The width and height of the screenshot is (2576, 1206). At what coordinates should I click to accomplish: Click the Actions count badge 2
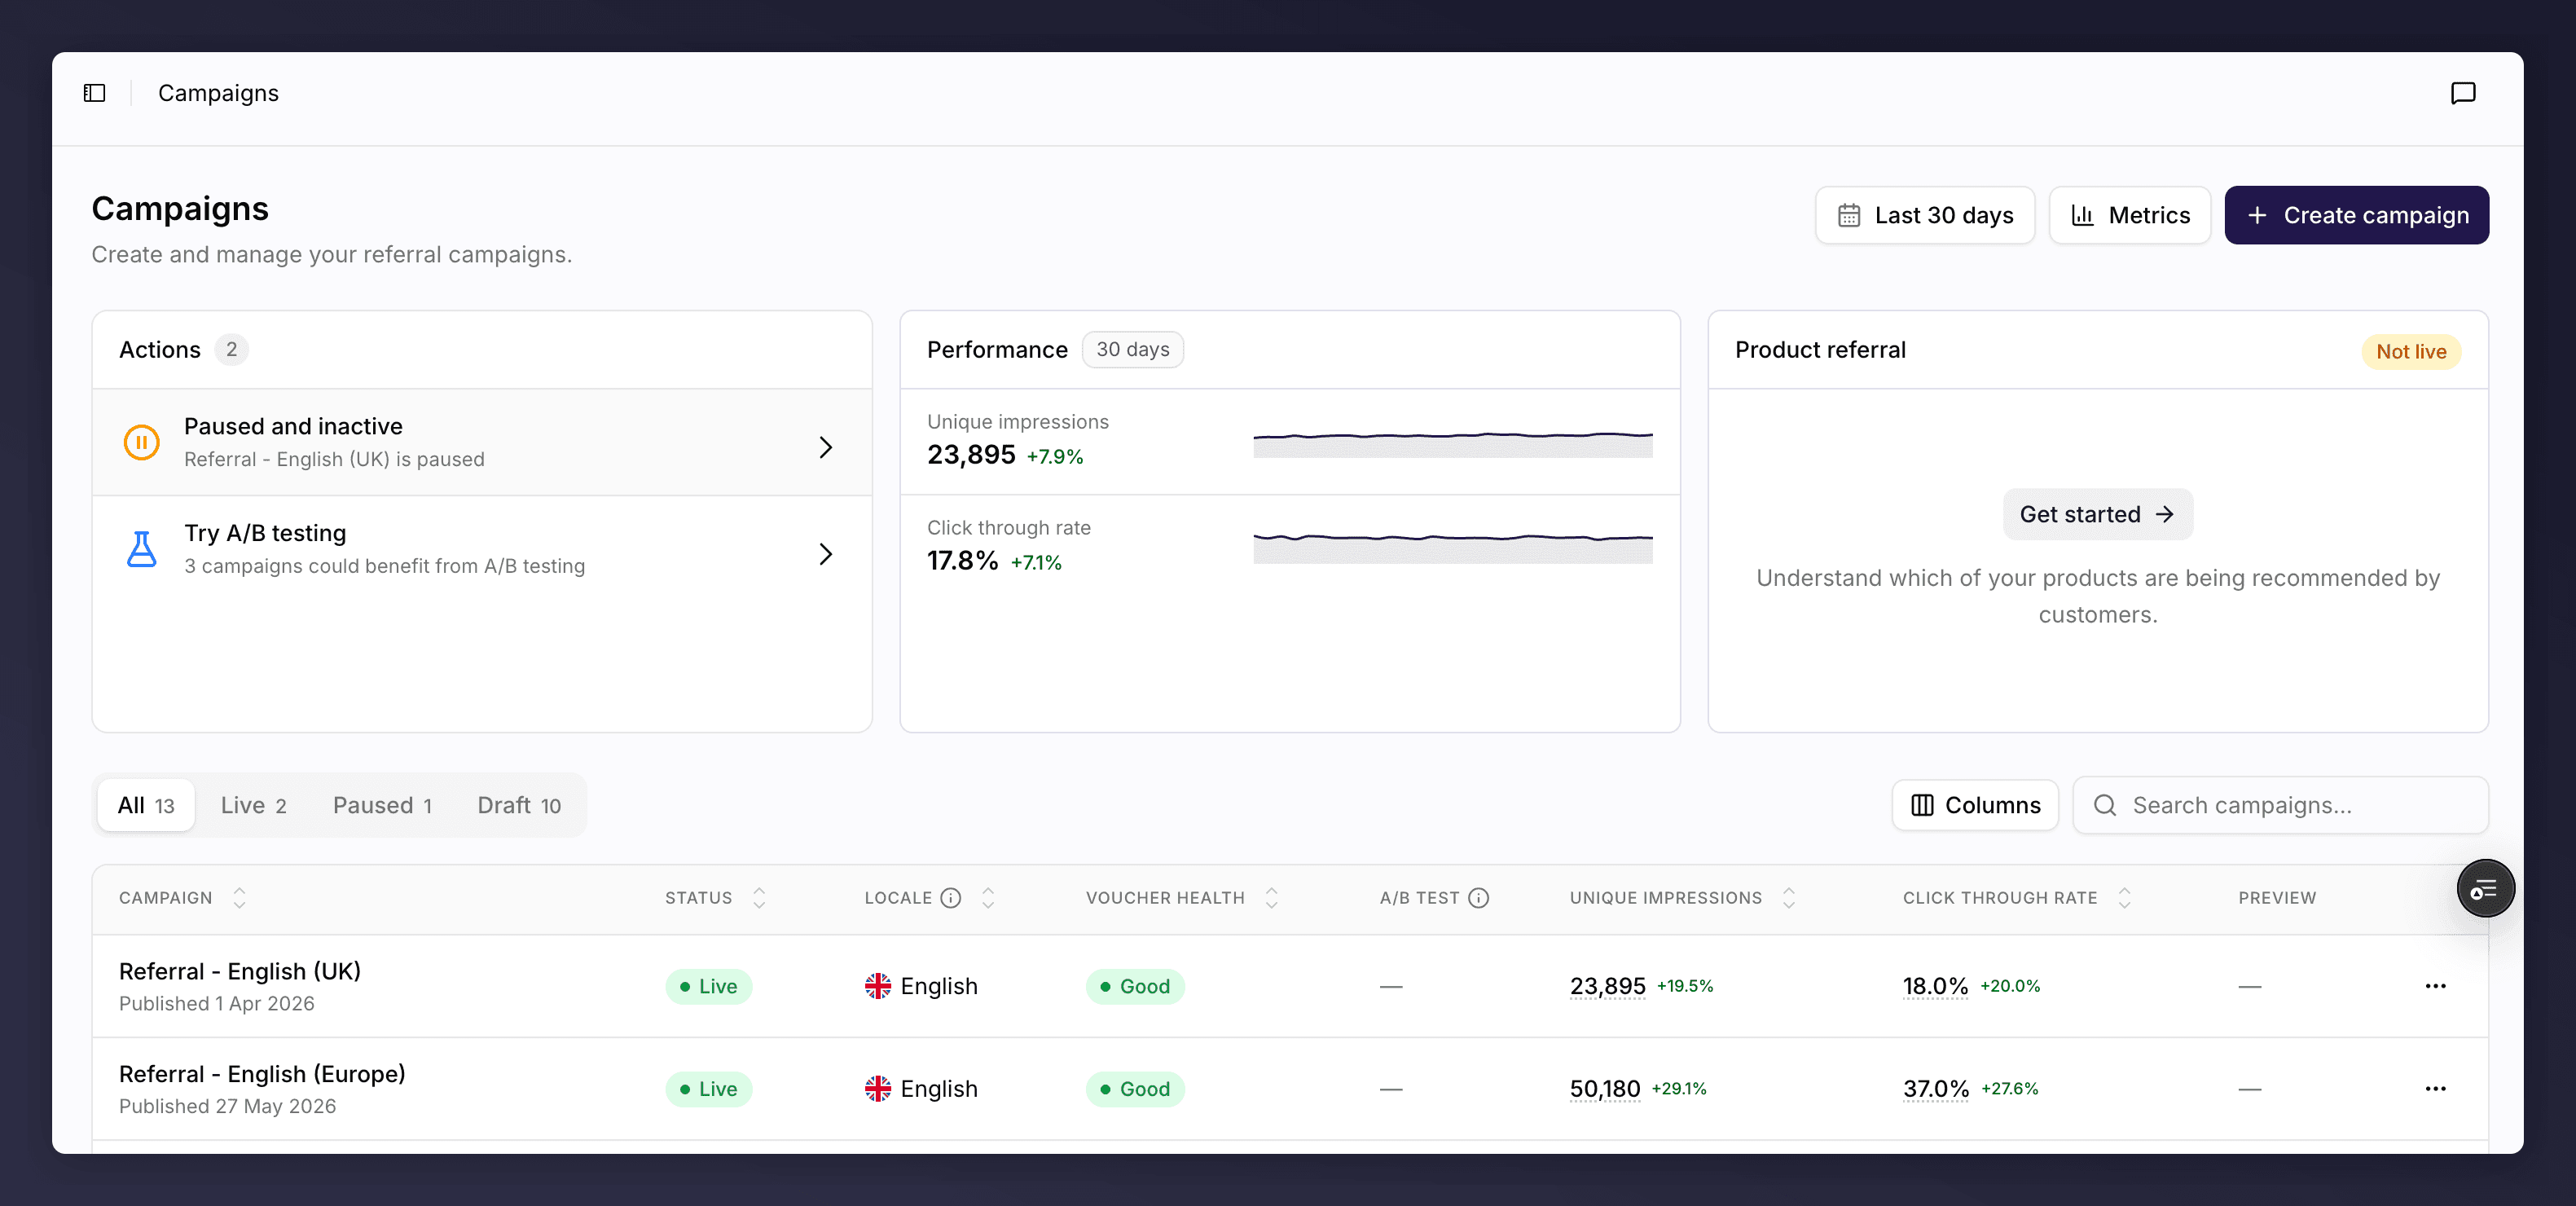click(231, 350)
